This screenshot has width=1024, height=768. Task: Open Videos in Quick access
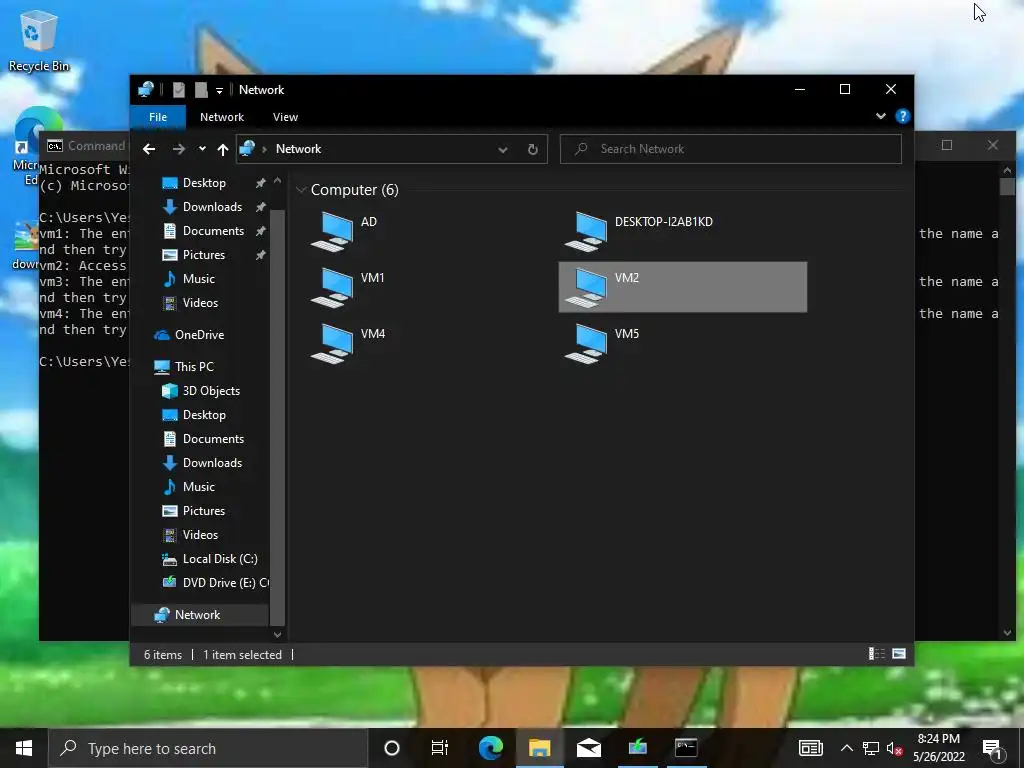tap(200, 303)
